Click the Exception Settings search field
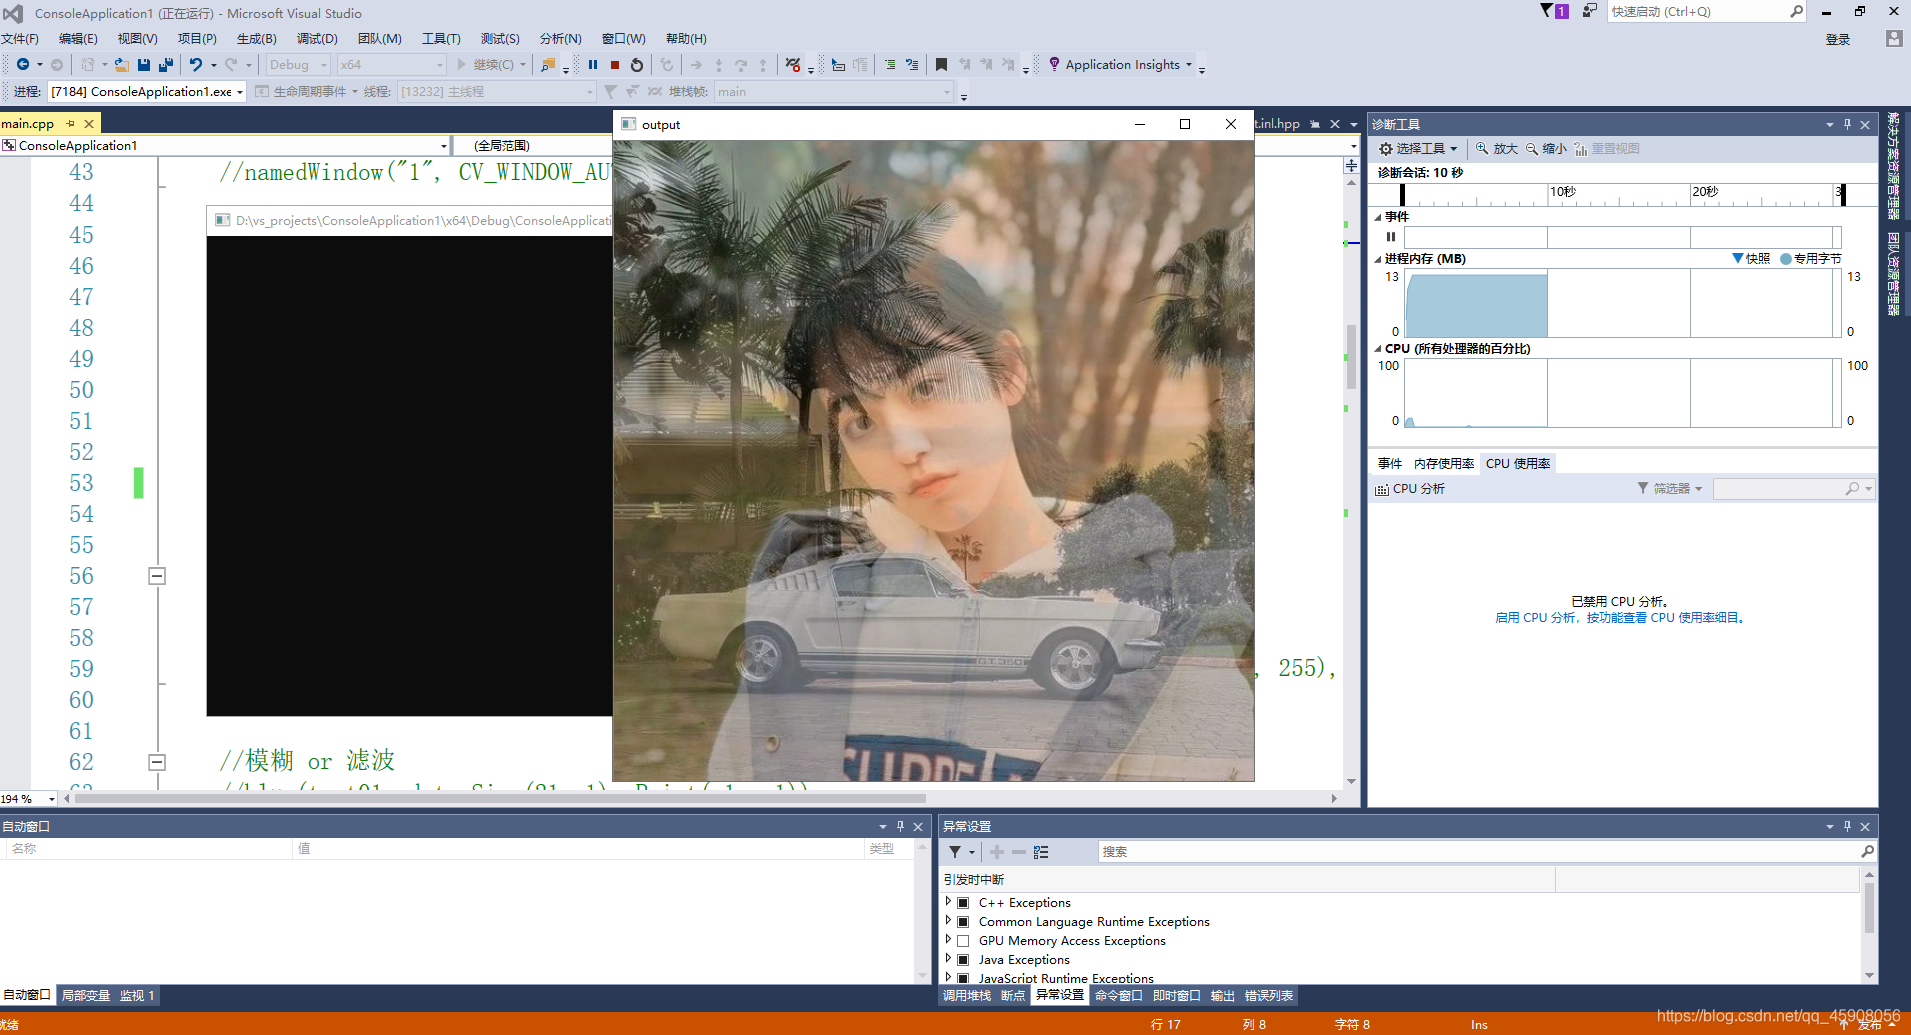 coord(1486,852)
